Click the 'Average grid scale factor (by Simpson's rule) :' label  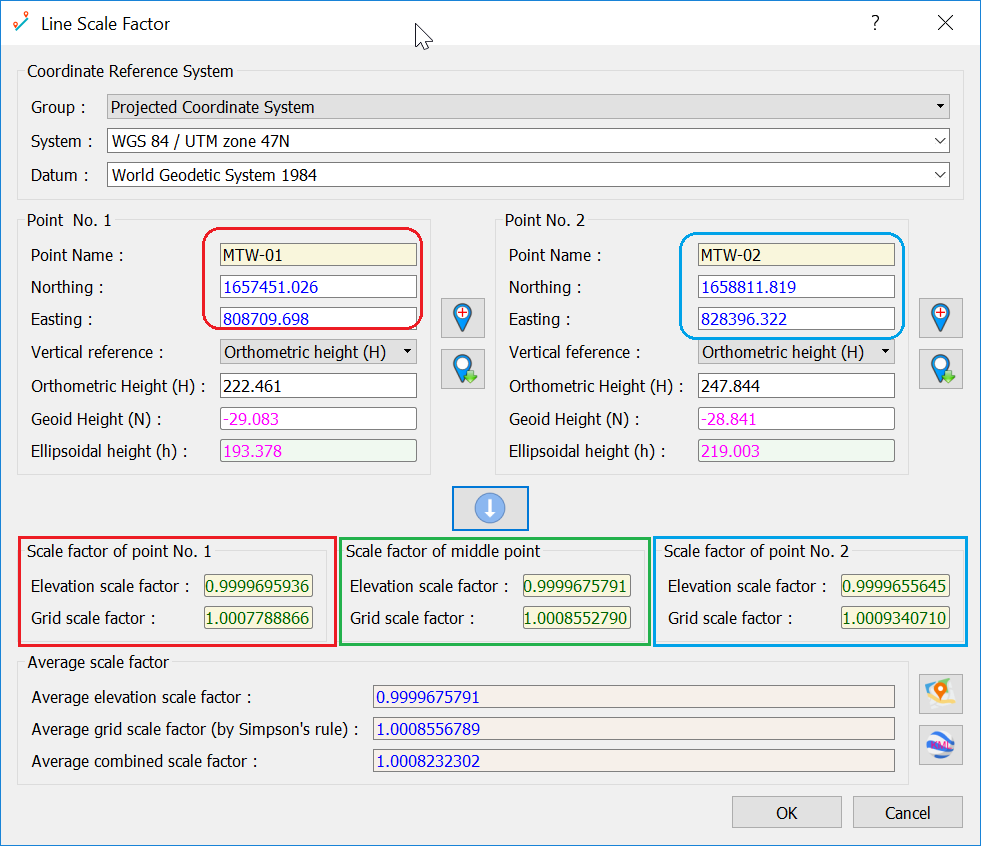[x=195, y=729]
